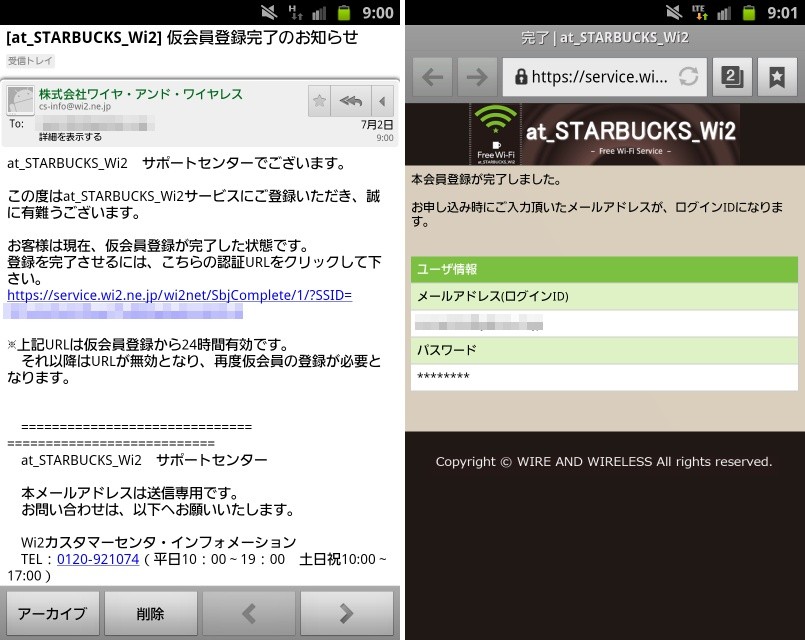The width and height of the screenshot is (805, 640).
Task: Tap the sender's avatar image
Action: tap(21, 101)
